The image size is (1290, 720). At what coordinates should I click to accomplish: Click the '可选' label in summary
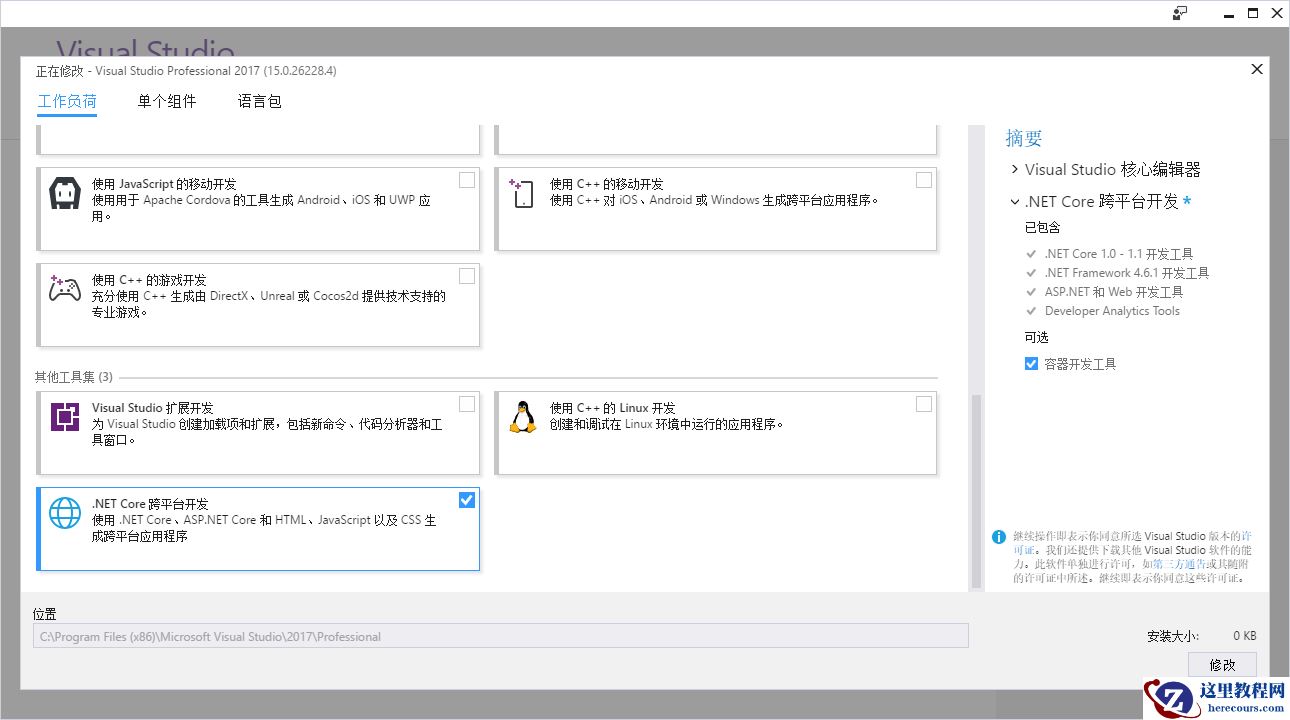click(1037, 338)
